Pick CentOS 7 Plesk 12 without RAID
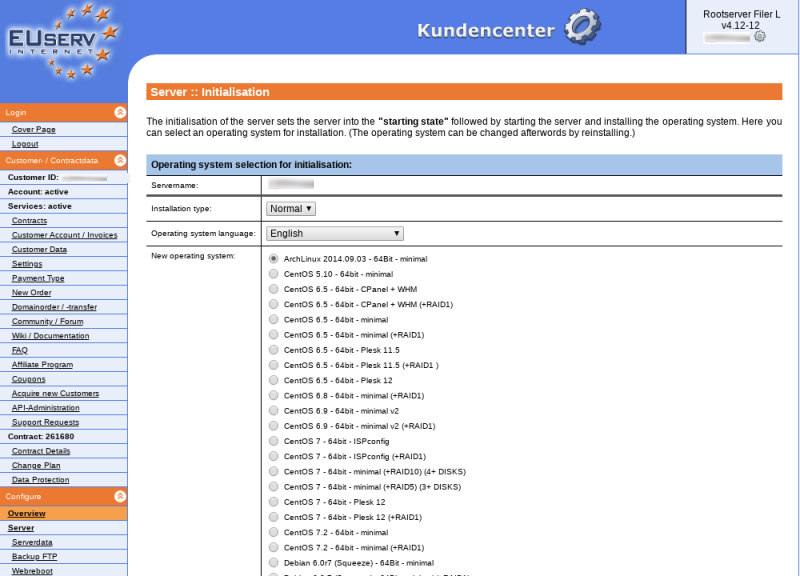 click(x=273, y=502)
